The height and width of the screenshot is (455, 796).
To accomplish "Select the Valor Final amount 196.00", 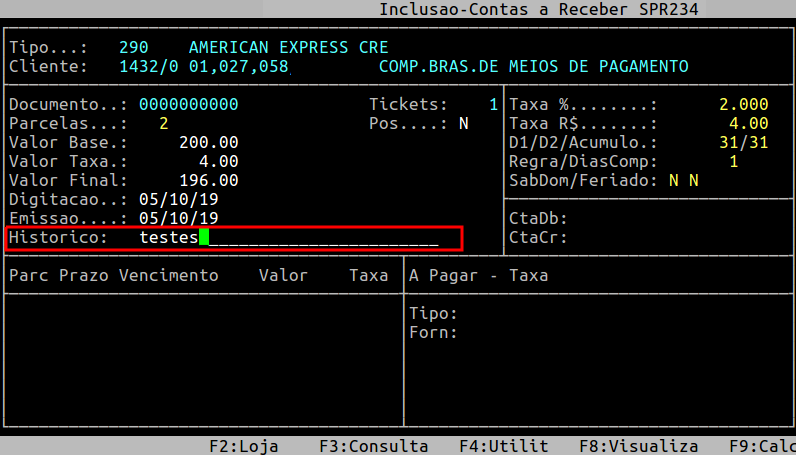I will point(208,181).
